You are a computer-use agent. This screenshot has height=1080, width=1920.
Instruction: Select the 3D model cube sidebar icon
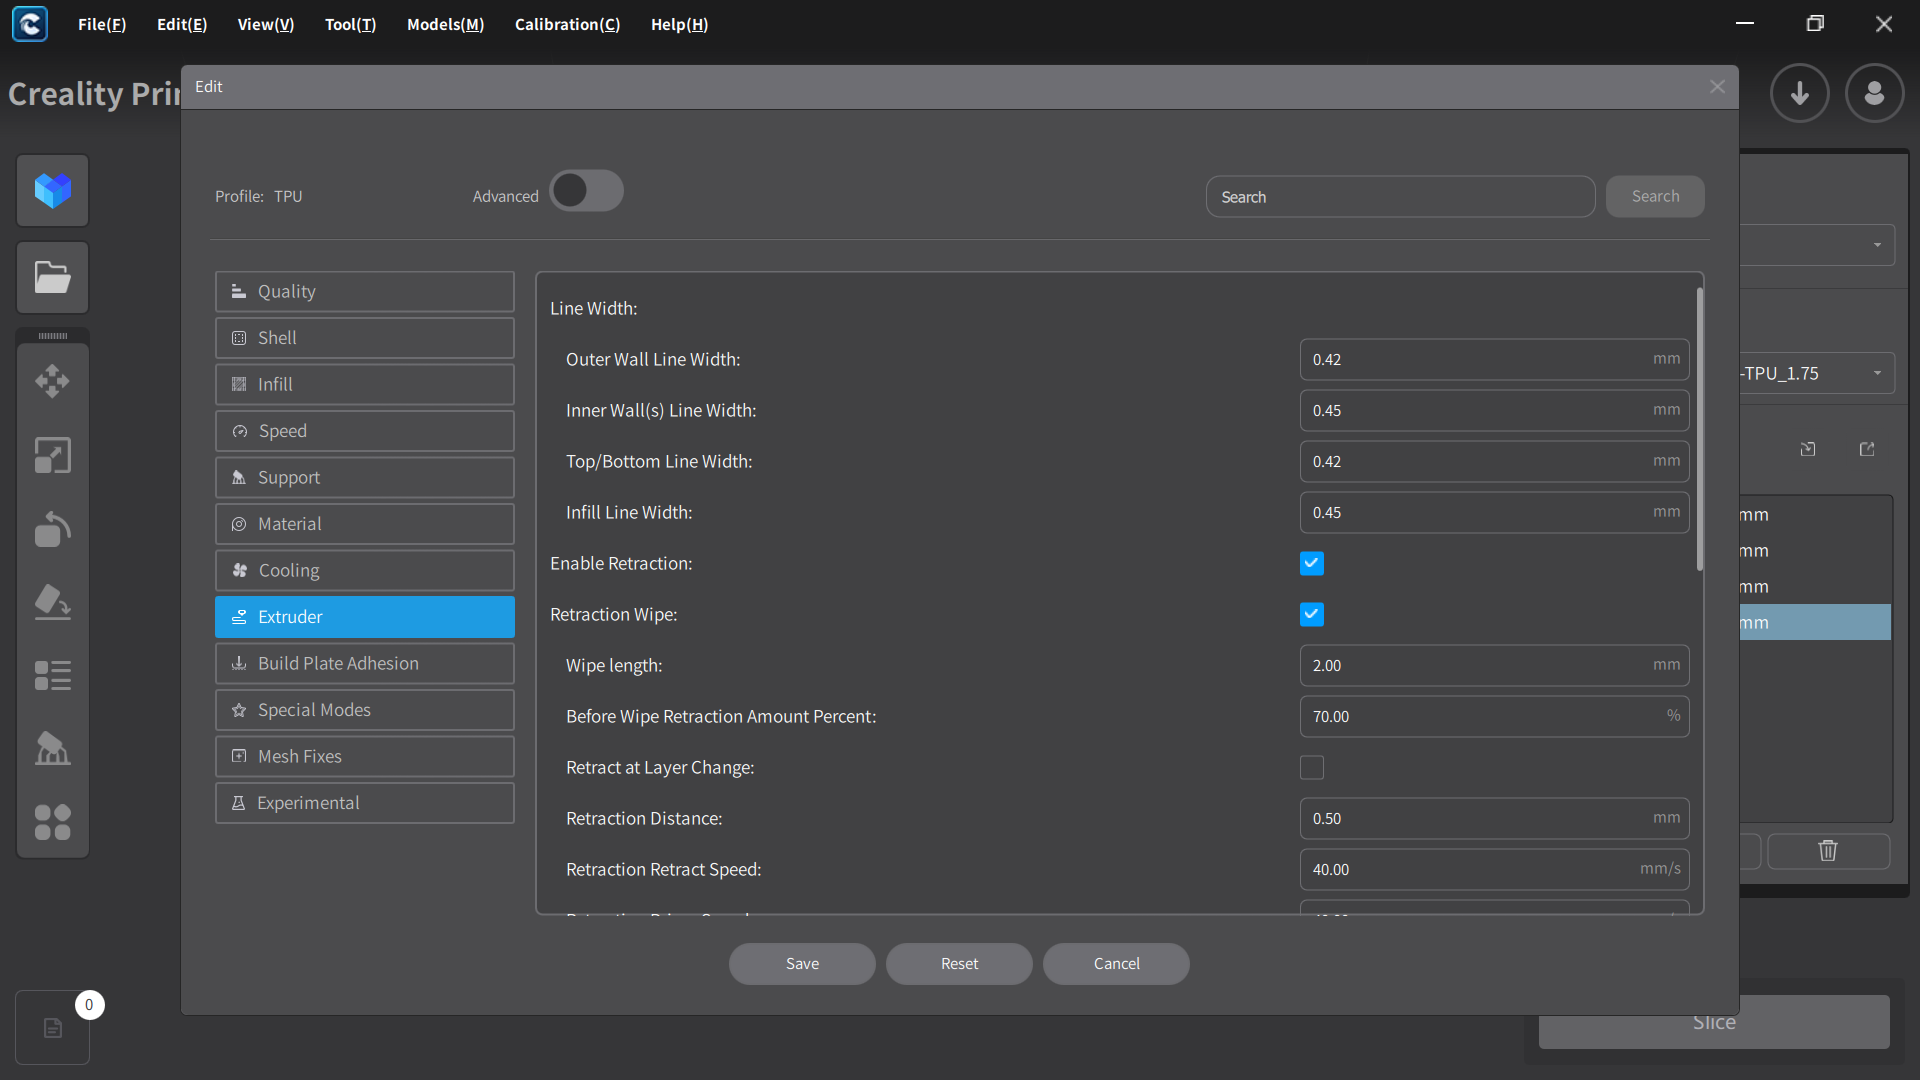(x=53, y=190)
